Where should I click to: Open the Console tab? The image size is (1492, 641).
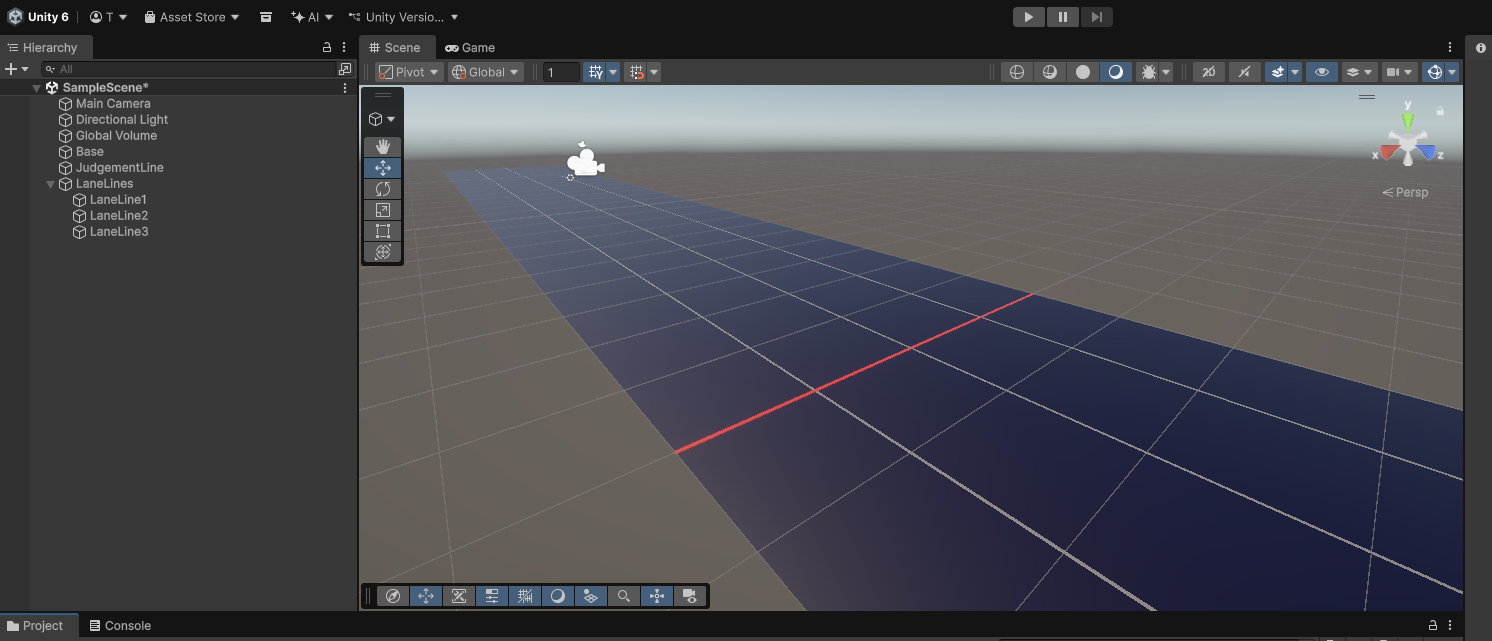(x=120, y=626)
